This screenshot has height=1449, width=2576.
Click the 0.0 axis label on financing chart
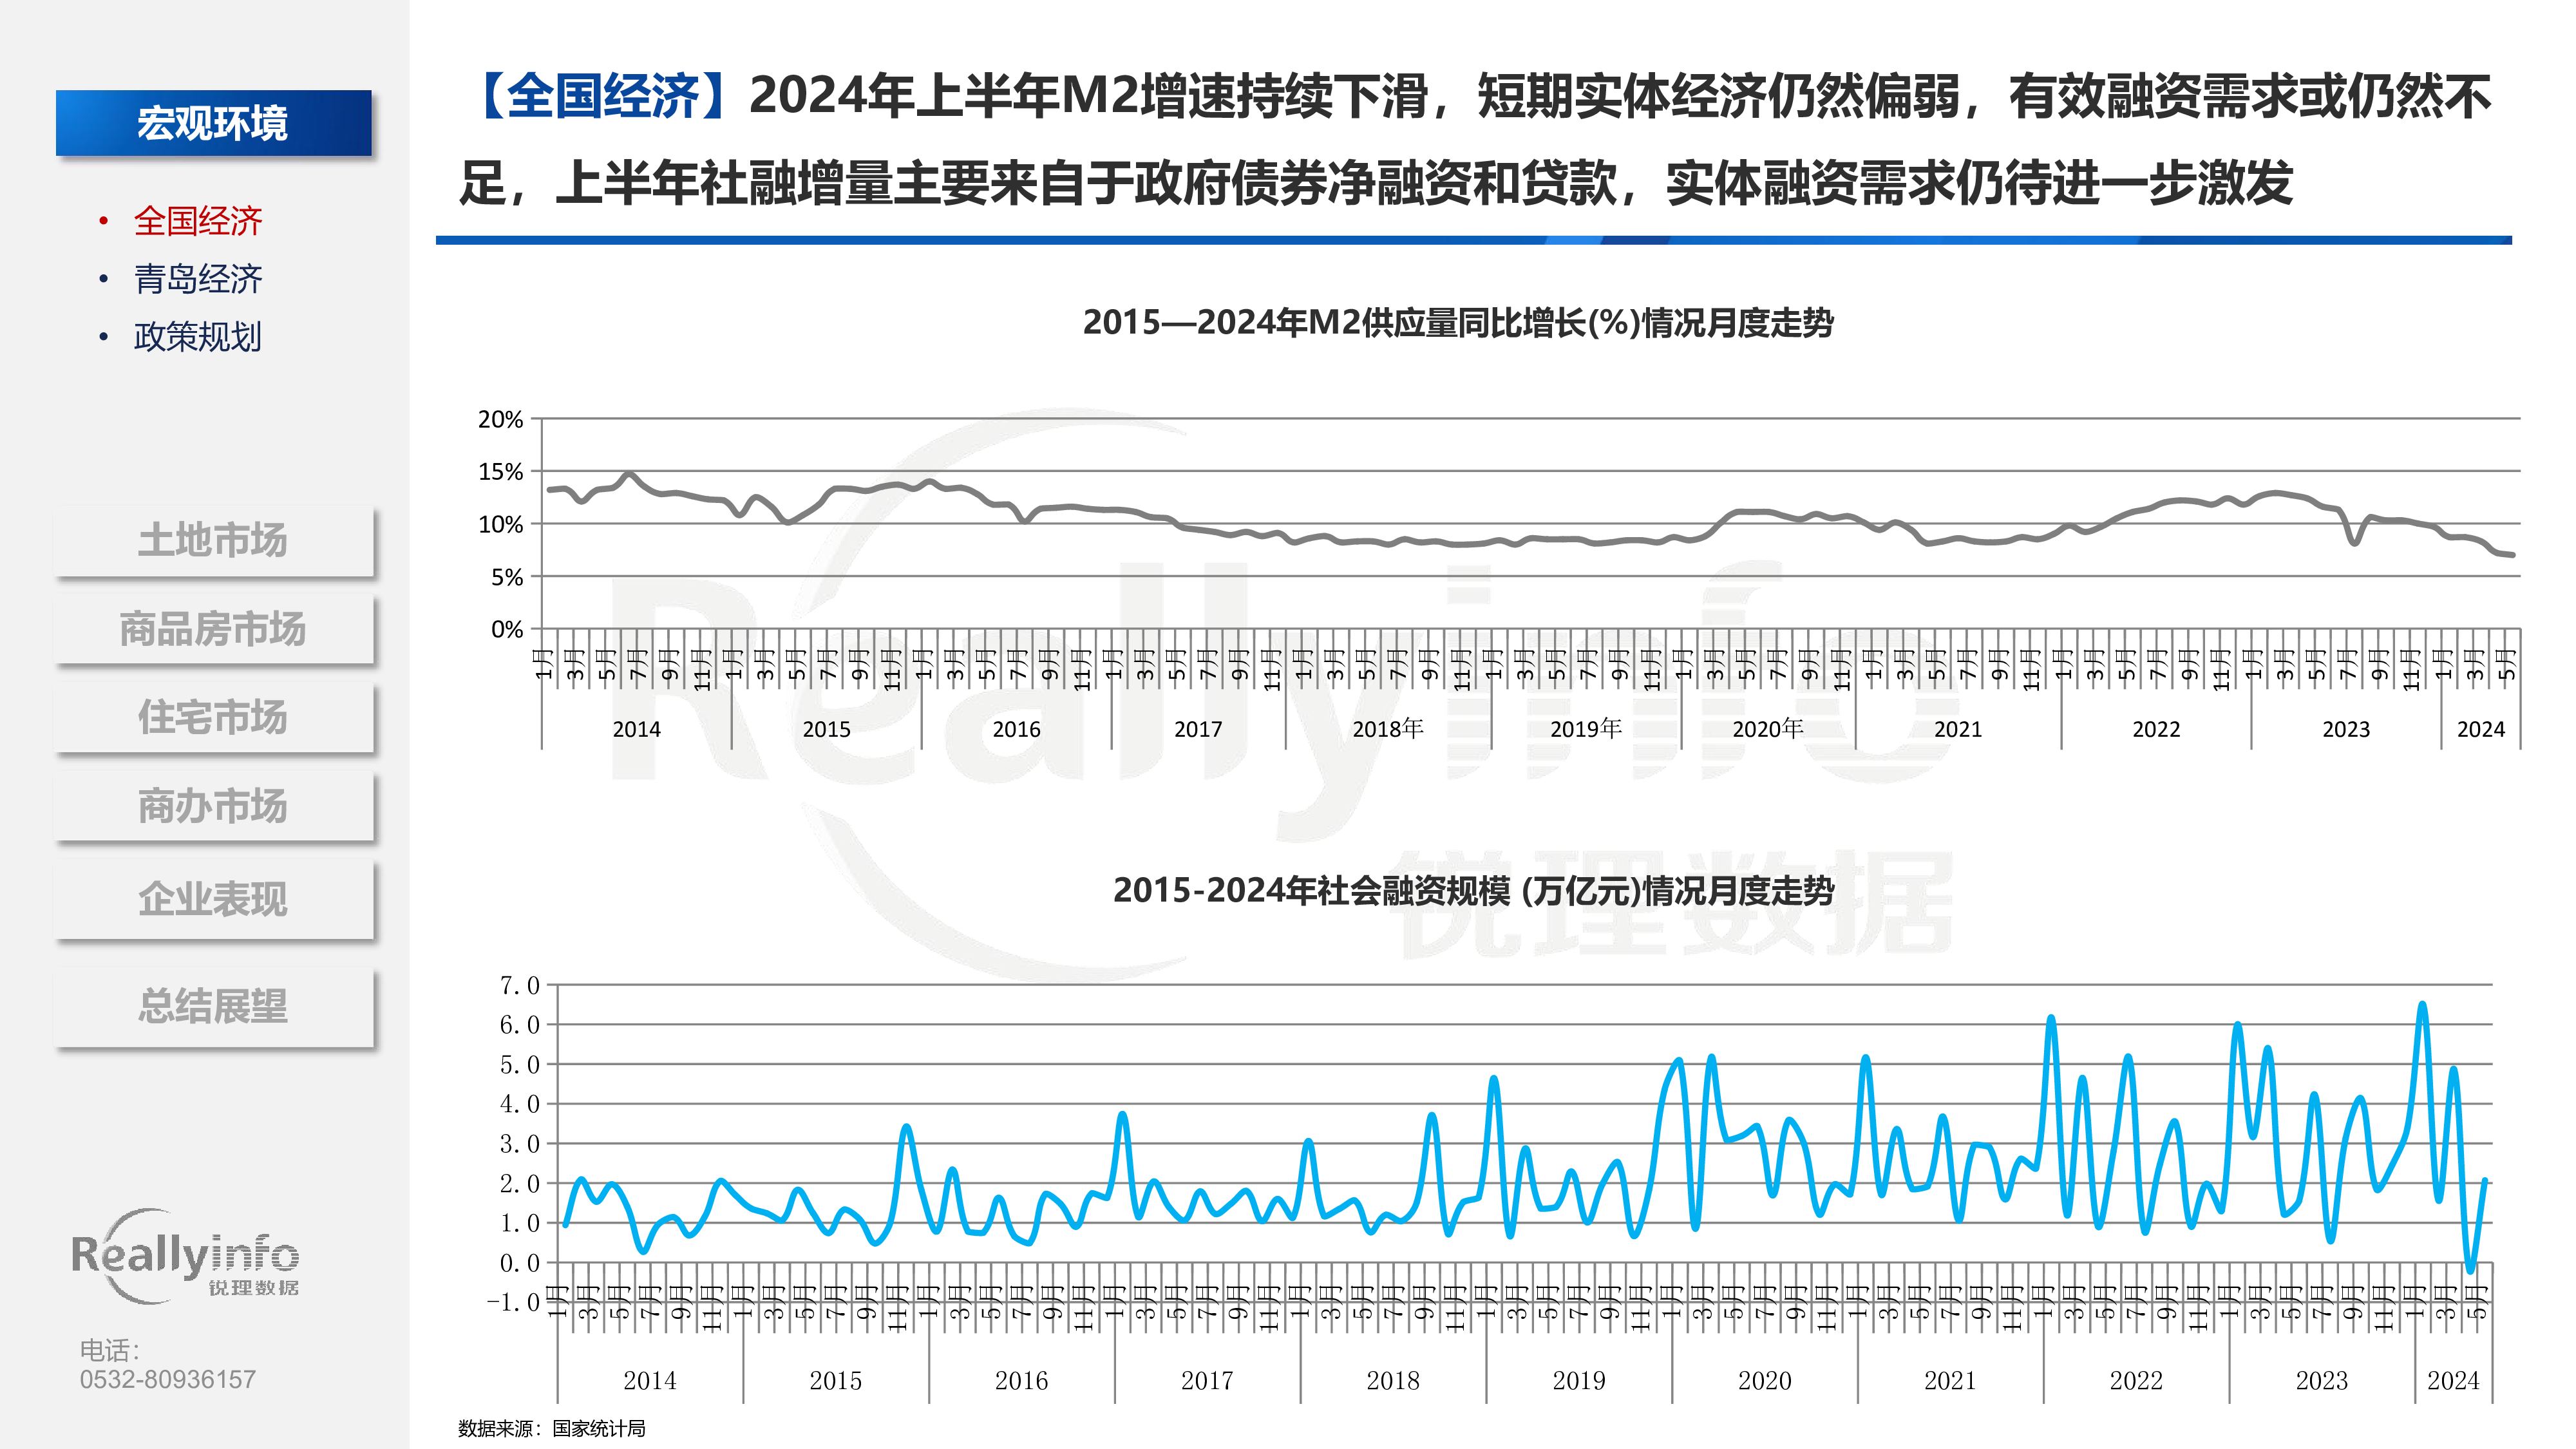(519, 1263)
